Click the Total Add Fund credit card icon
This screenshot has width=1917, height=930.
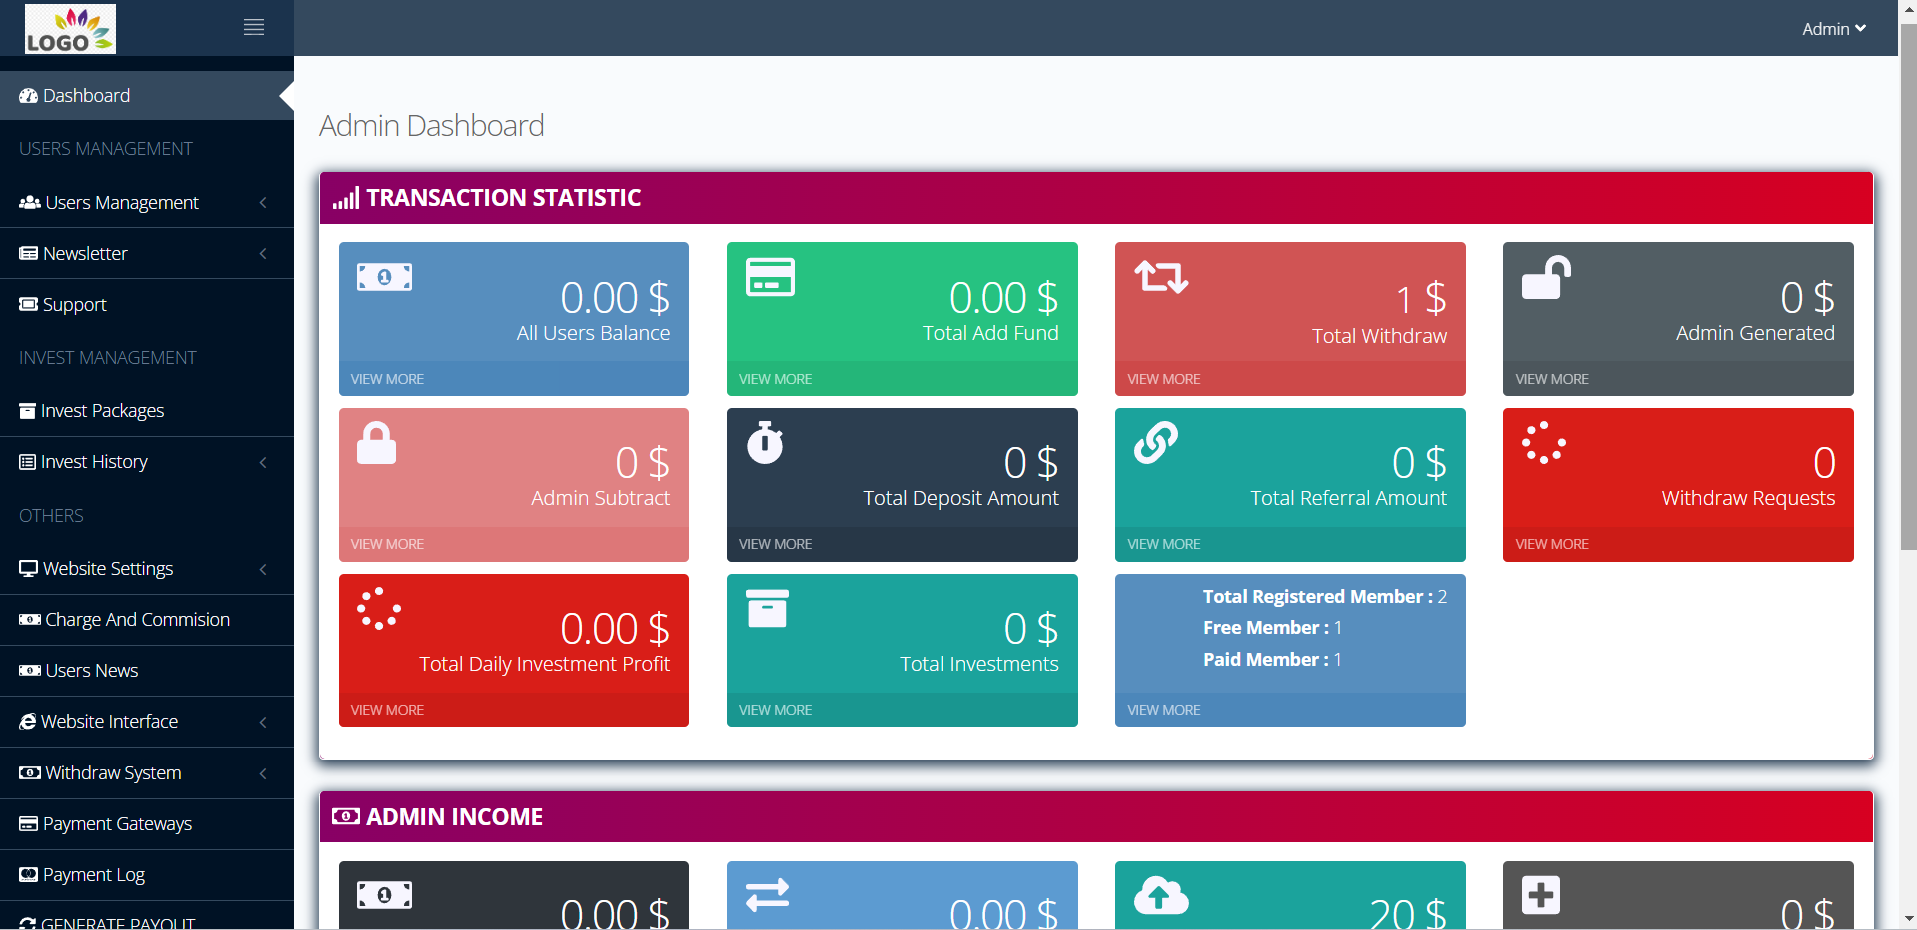pyautogui.click(x=770, y=277)
